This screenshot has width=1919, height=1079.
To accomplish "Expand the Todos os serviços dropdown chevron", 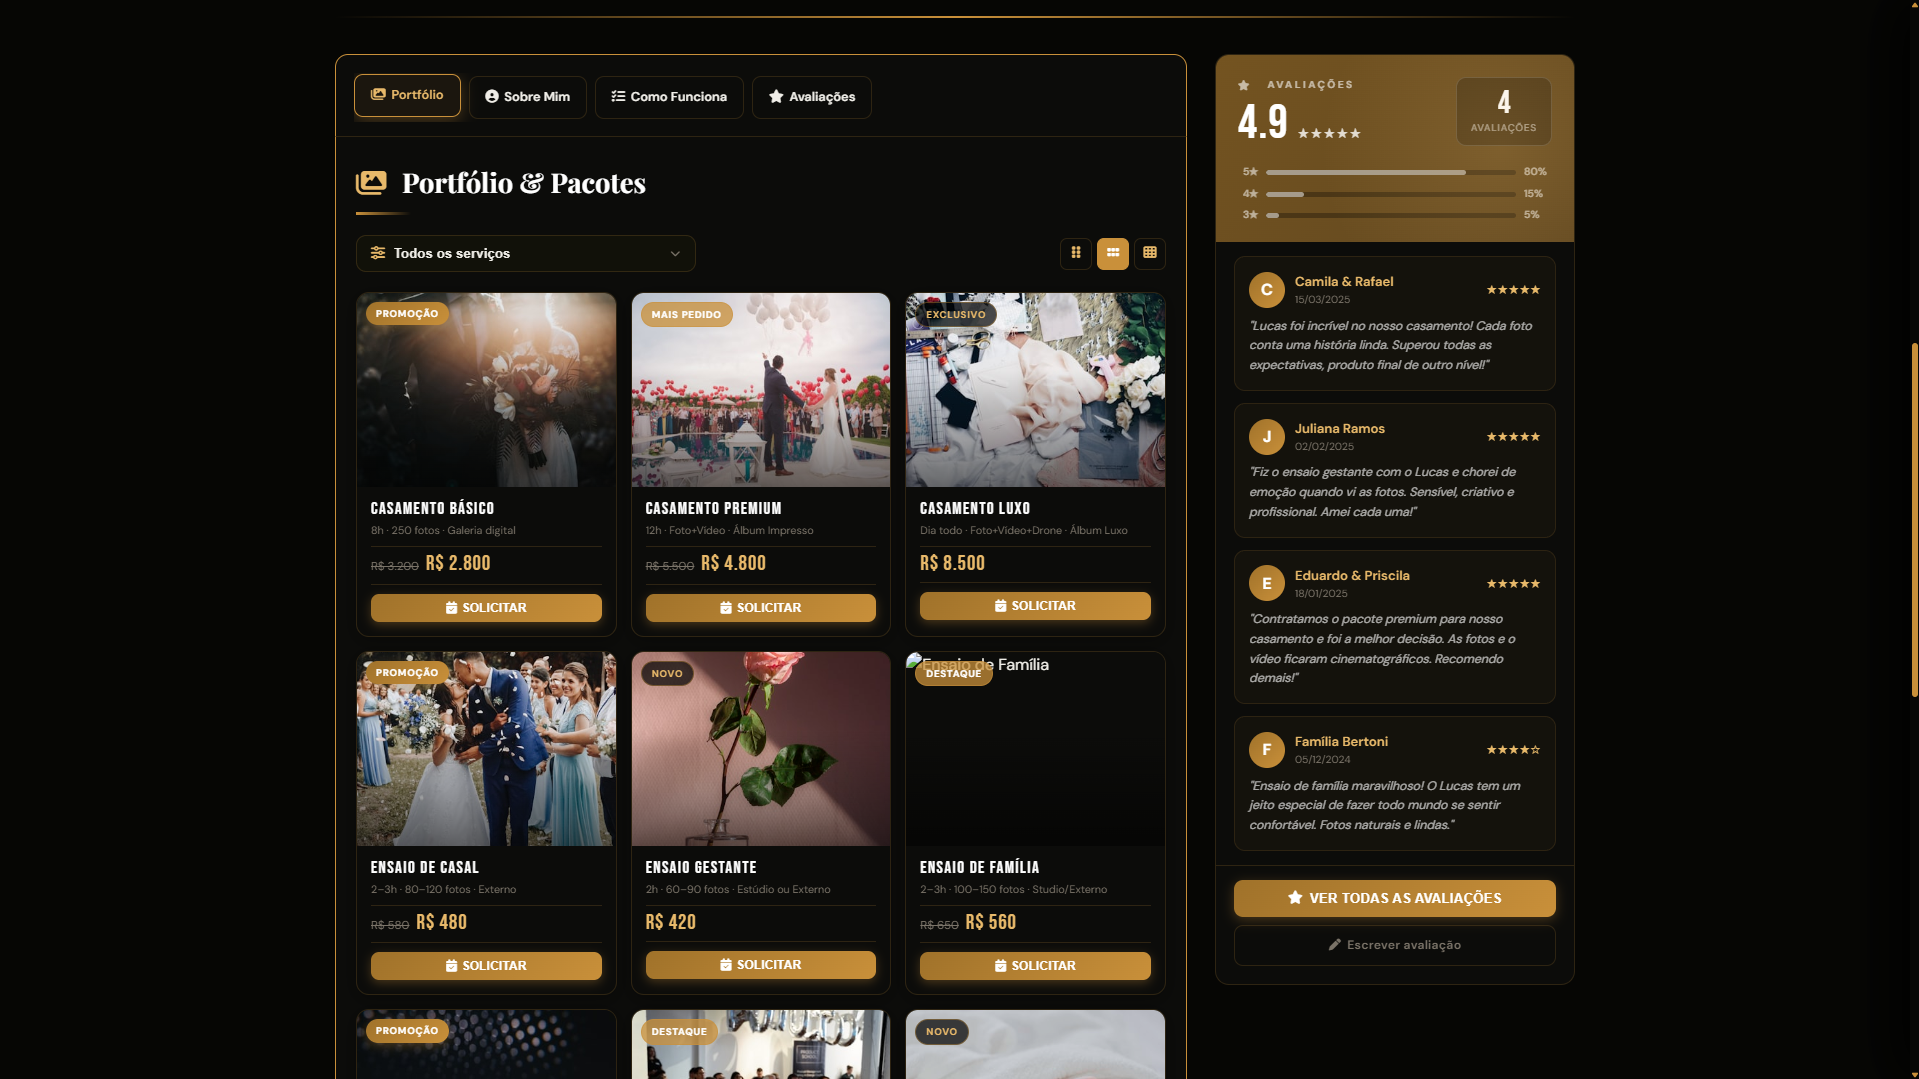I will (x=675, y=254).
